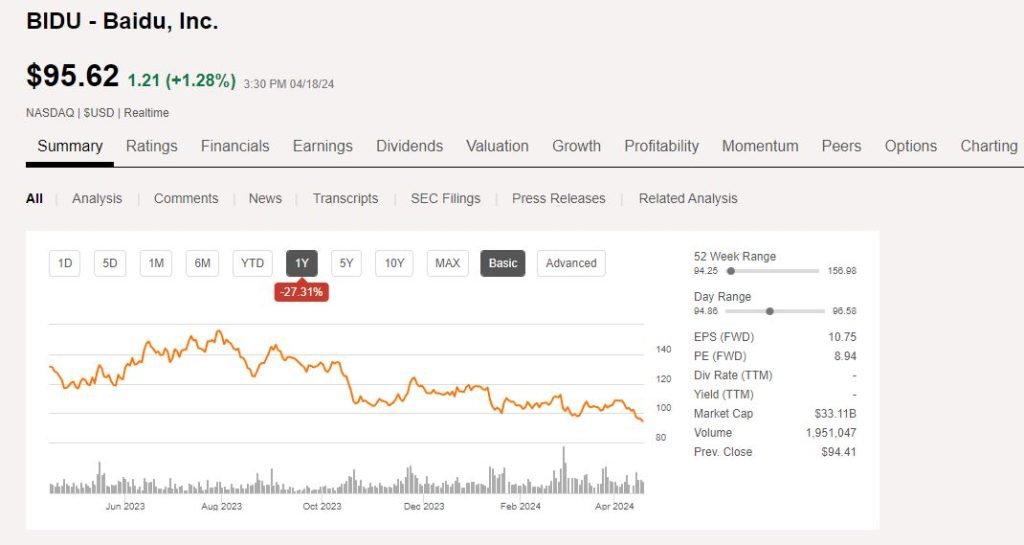1024x545 pixels.
Task: Switch chart to Advanced mode
Action: 571,263
